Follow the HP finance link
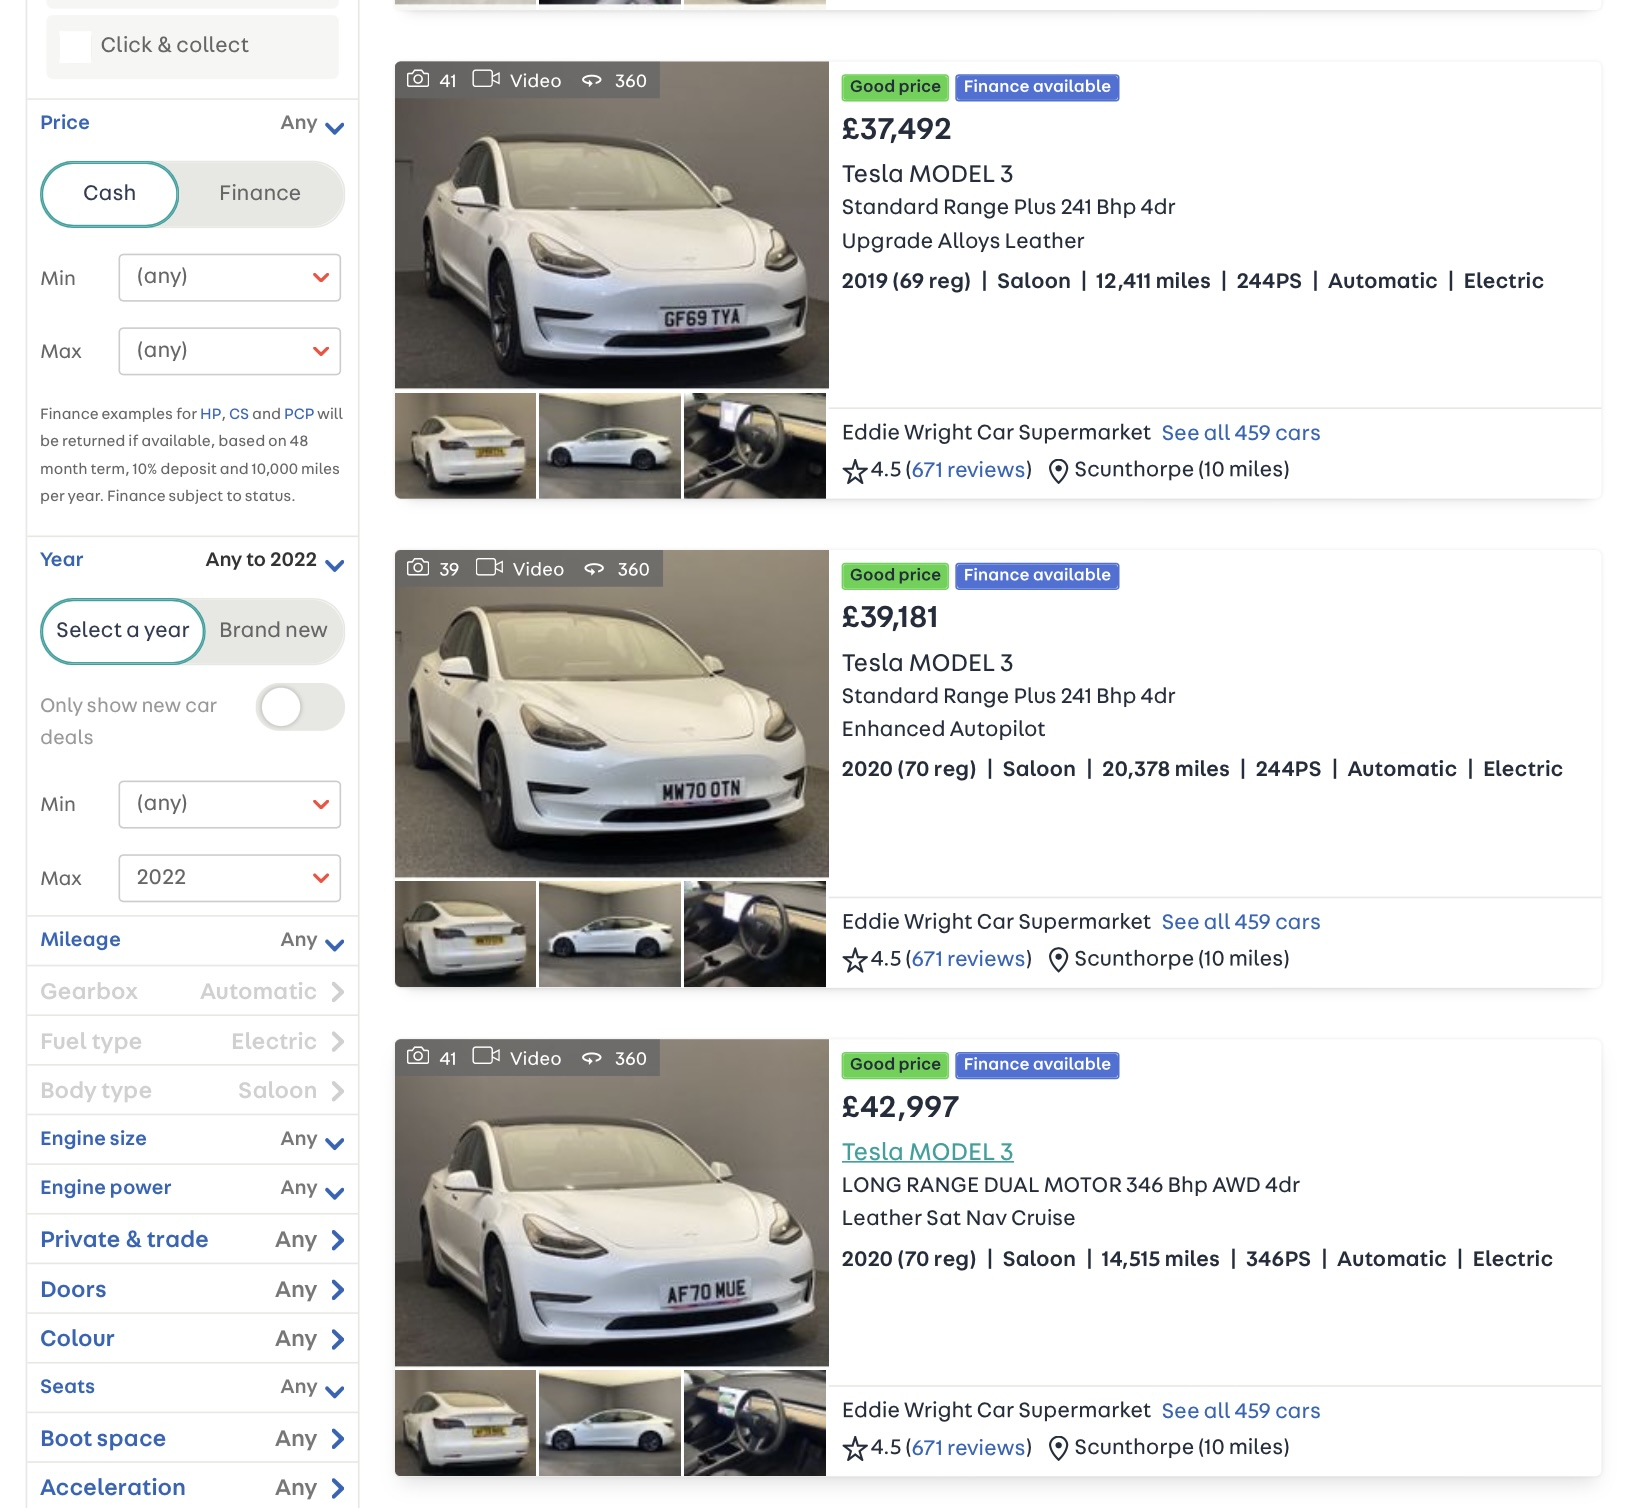Image resolution: width=1640 pixels, height=1508 pixels. tap(210, 414)
